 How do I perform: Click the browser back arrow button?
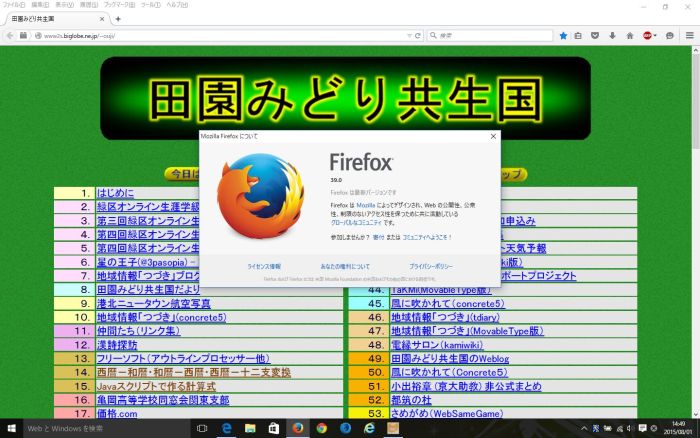tap(10, 35)
